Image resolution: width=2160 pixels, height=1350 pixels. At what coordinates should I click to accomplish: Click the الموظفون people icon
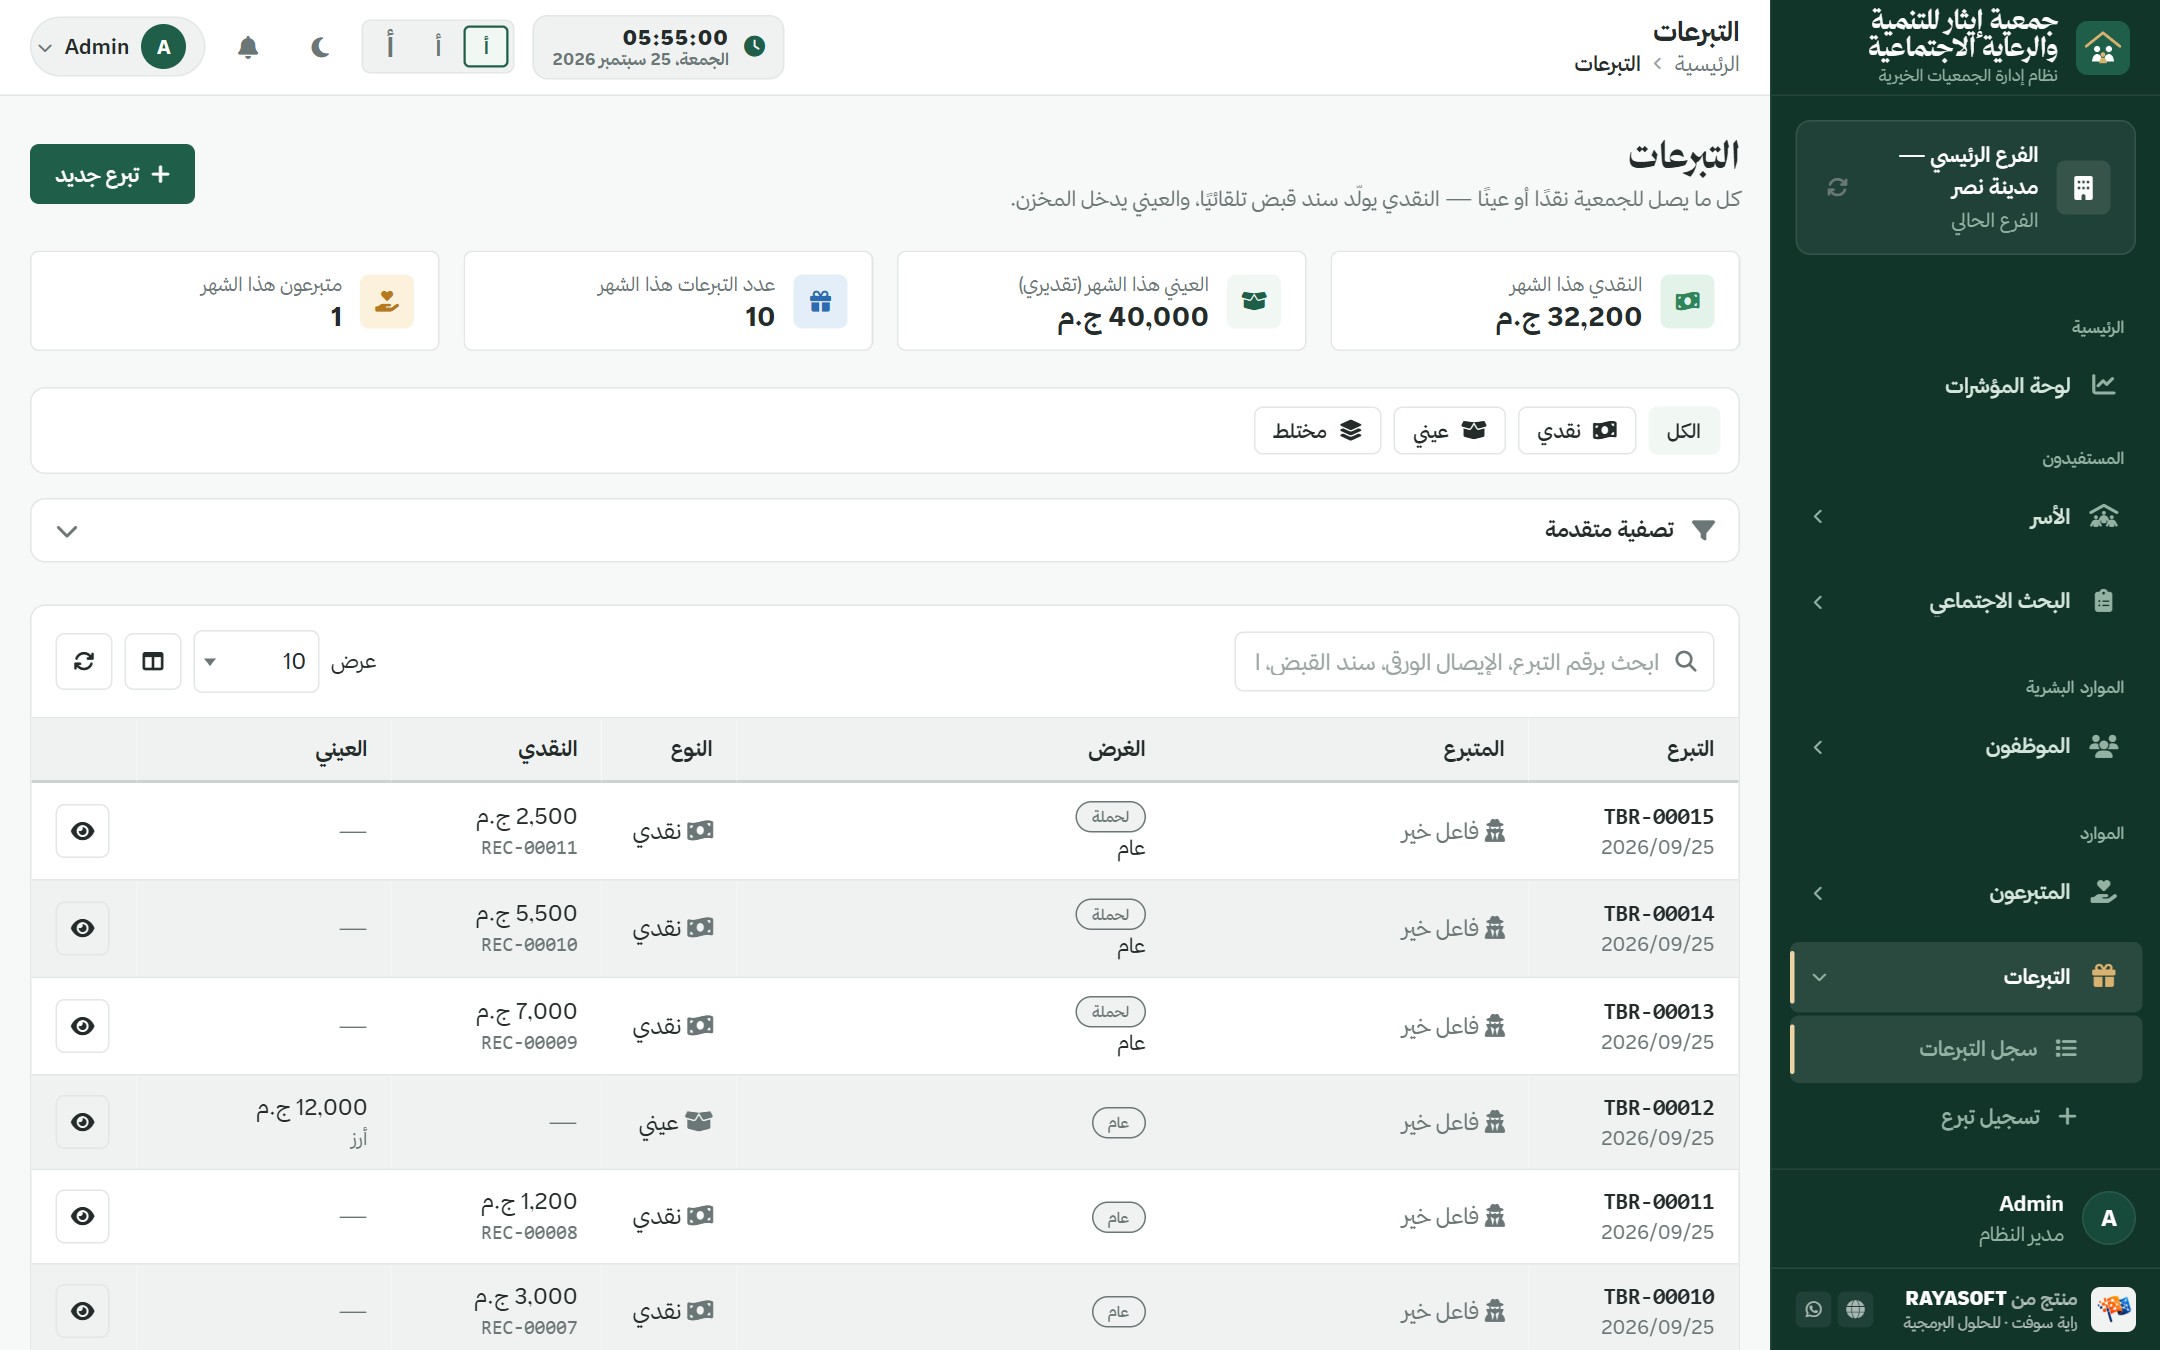(2103, 746)
